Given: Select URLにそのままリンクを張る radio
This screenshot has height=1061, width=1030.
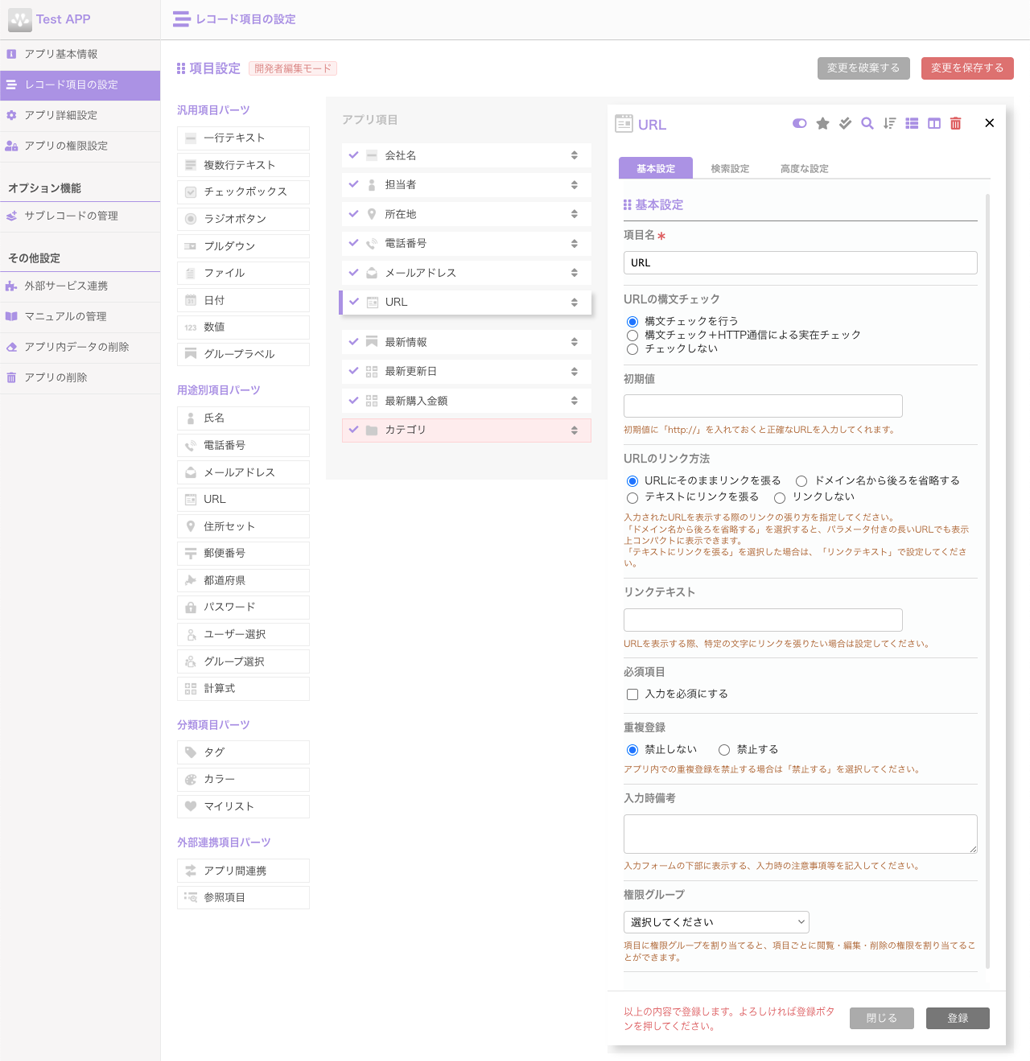Looking at the screenshot, I should click(632, 481).
